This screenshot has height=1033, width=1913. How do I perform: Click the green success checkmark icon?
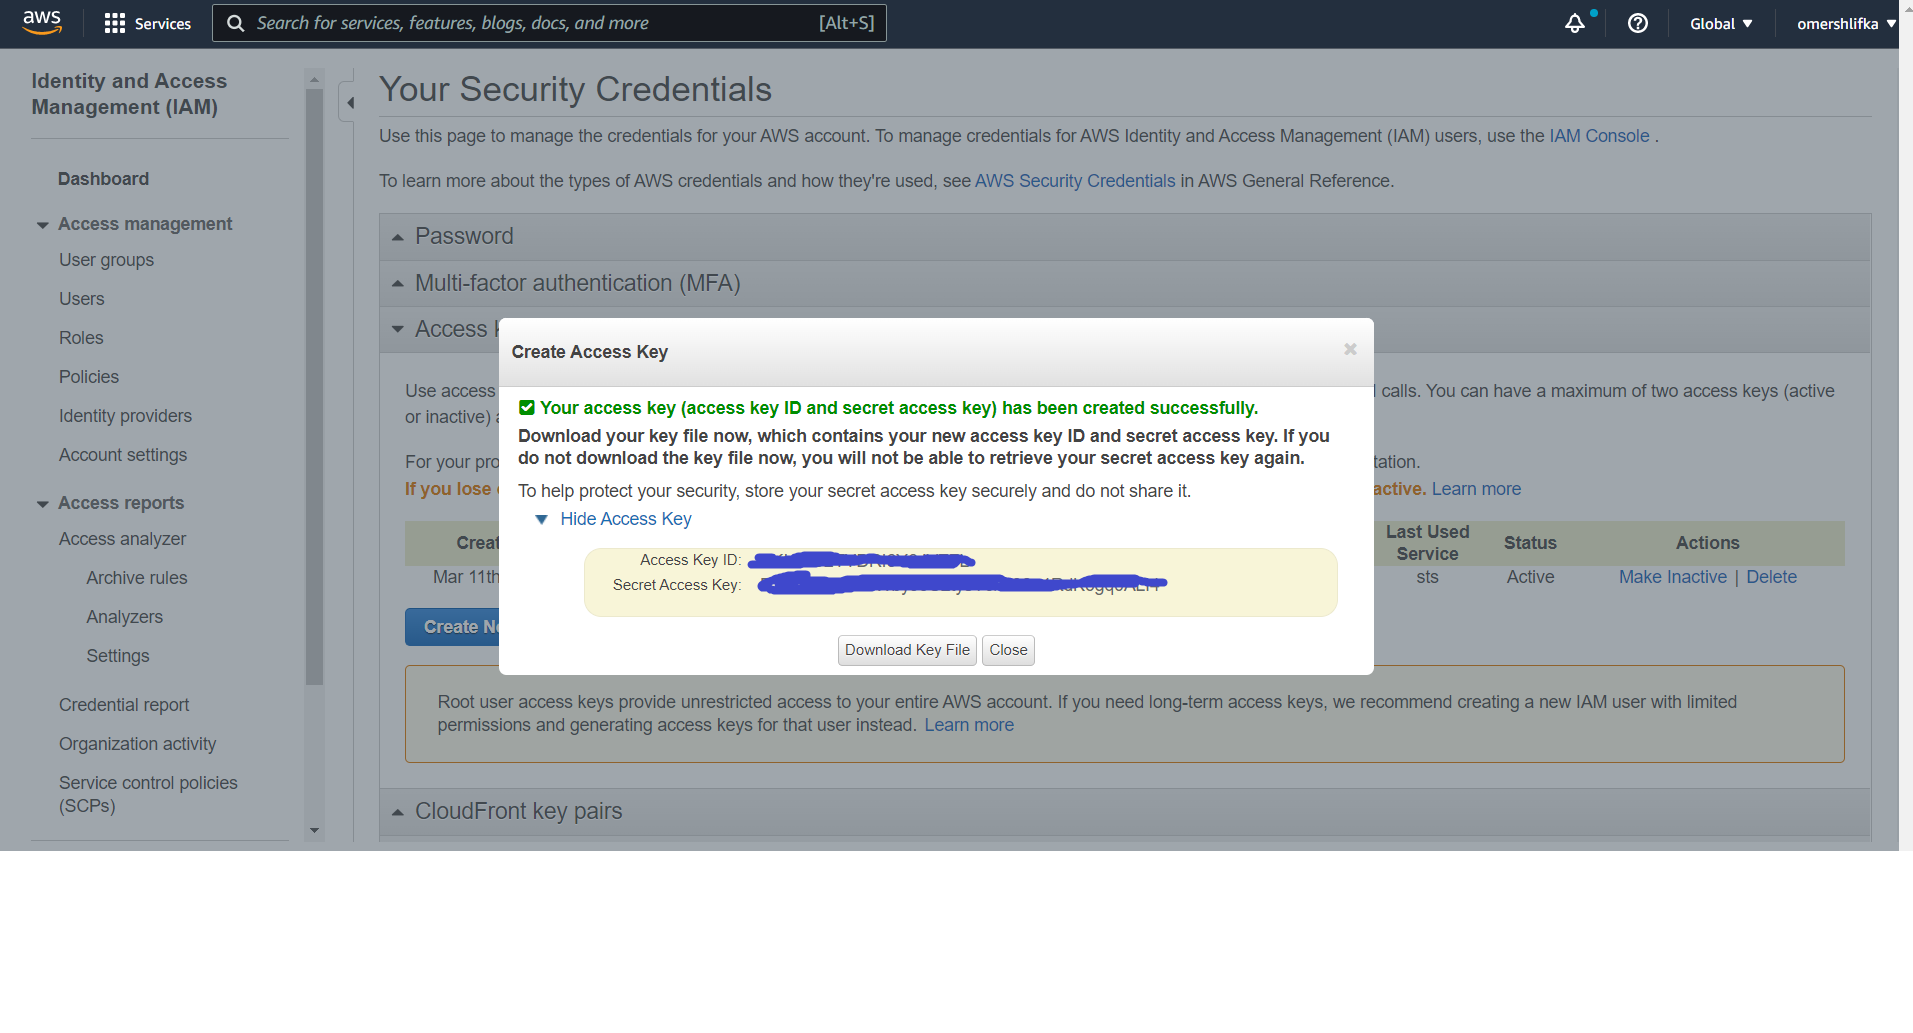click(x=527, y=407)
